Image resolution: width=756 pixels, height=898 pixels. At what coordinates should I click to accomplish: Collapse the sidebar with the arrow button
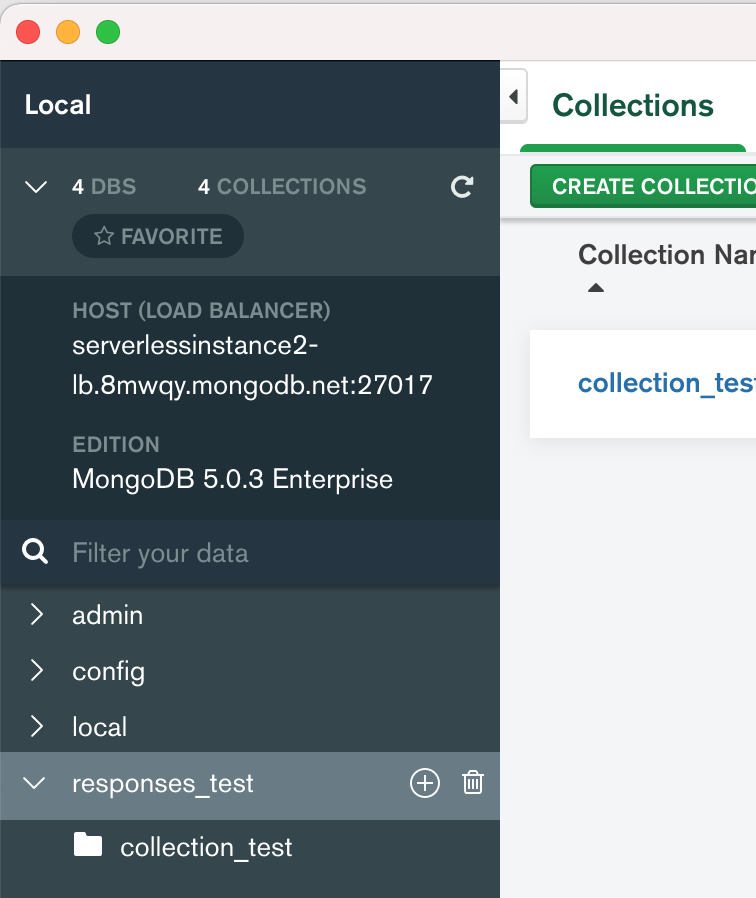click(x=512, y=96)
